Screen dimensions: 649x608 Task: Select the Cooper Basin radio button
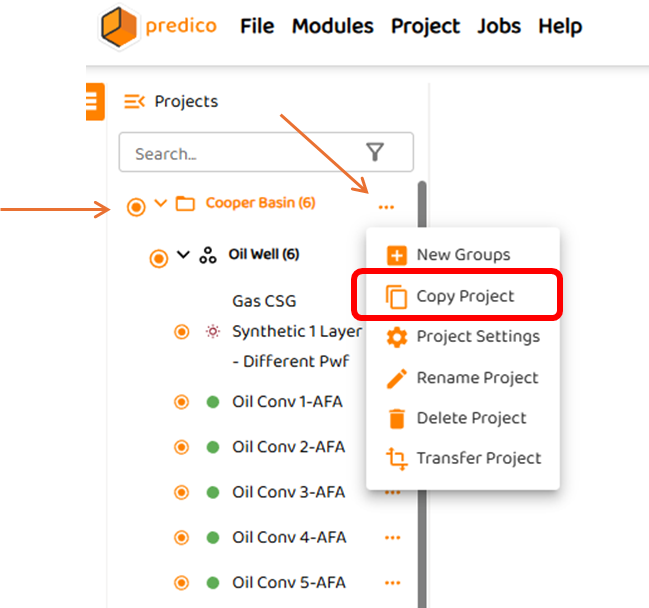137,207
